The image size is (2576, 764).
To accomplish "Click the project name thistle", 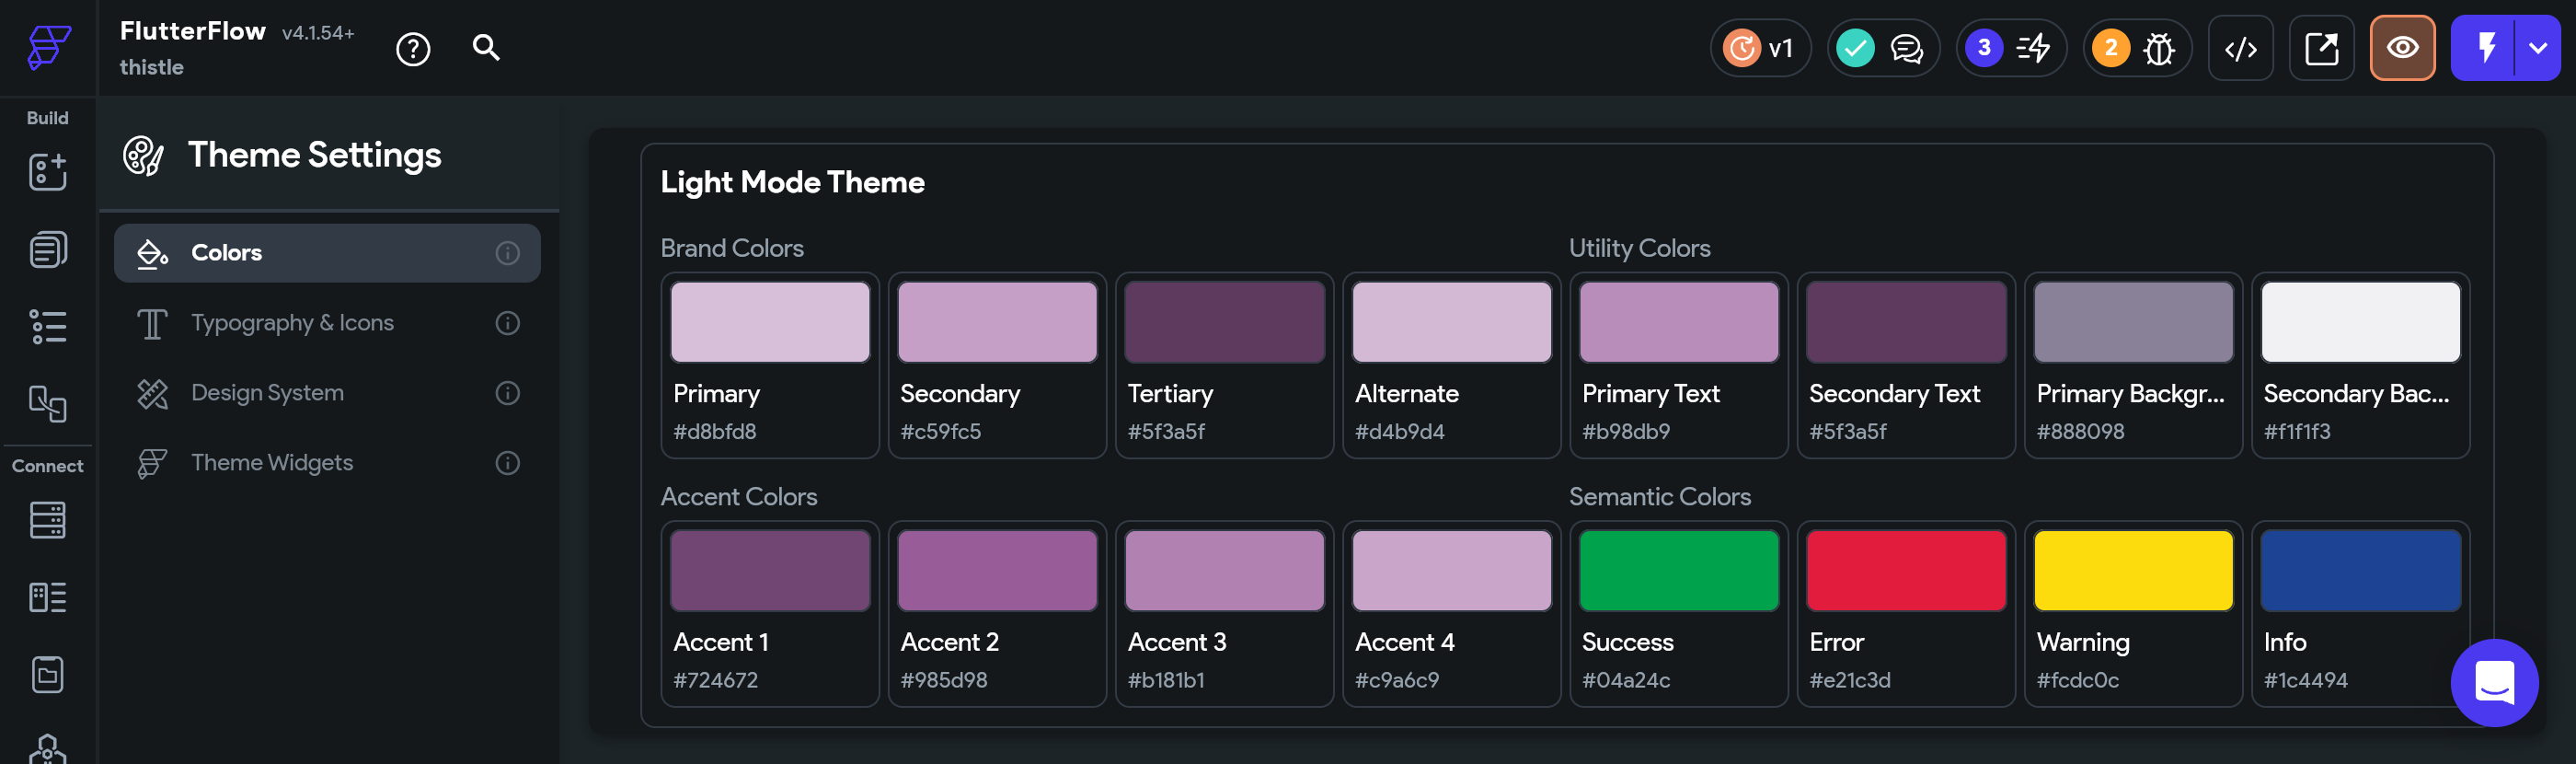I will [x=152, y=67].
